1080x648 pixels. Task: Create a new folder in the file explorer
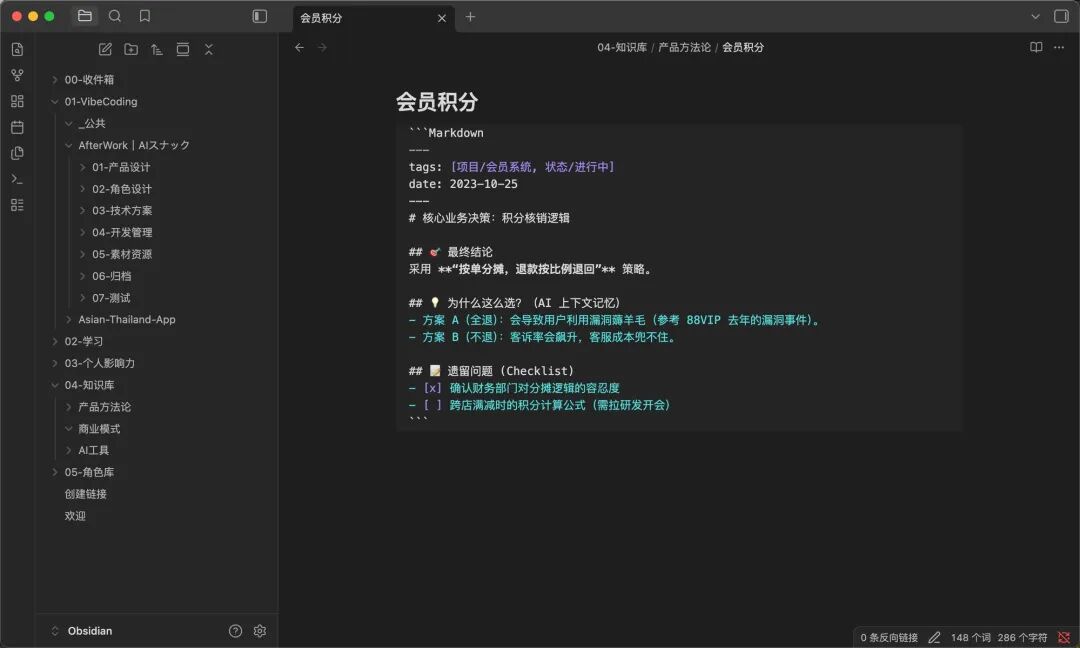click(x=131, y=49)
